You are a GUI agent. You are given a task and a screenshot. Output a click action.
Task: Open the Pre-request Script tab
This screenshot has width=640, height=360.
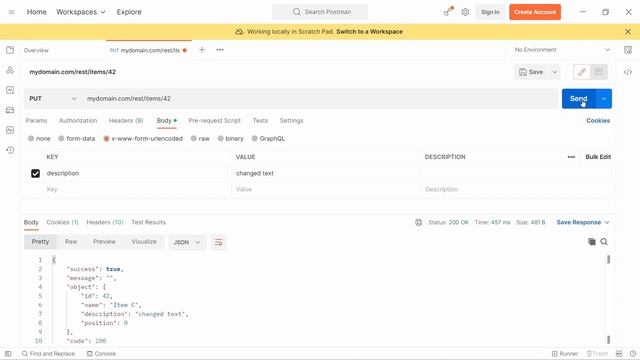pyautogui.click(x=214, y=120)
